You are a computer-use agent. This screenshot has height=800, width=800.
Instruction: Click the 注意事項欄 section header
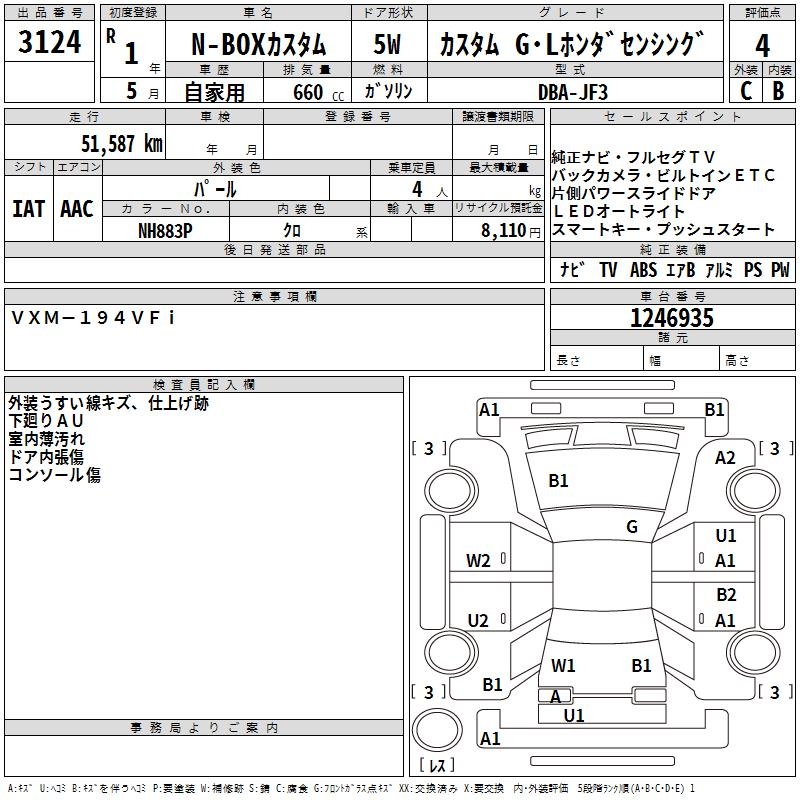(274, 297)
